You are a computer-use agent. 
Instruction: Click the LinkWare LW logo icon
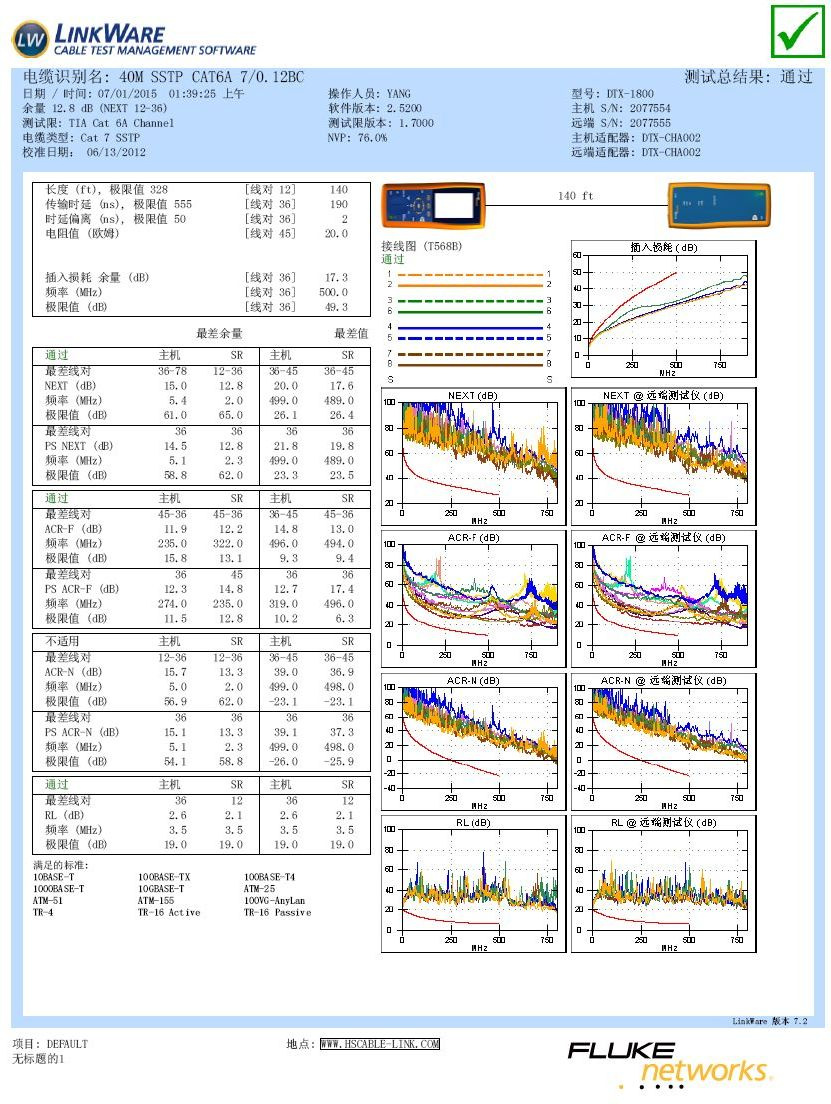(x=30, y=39)
